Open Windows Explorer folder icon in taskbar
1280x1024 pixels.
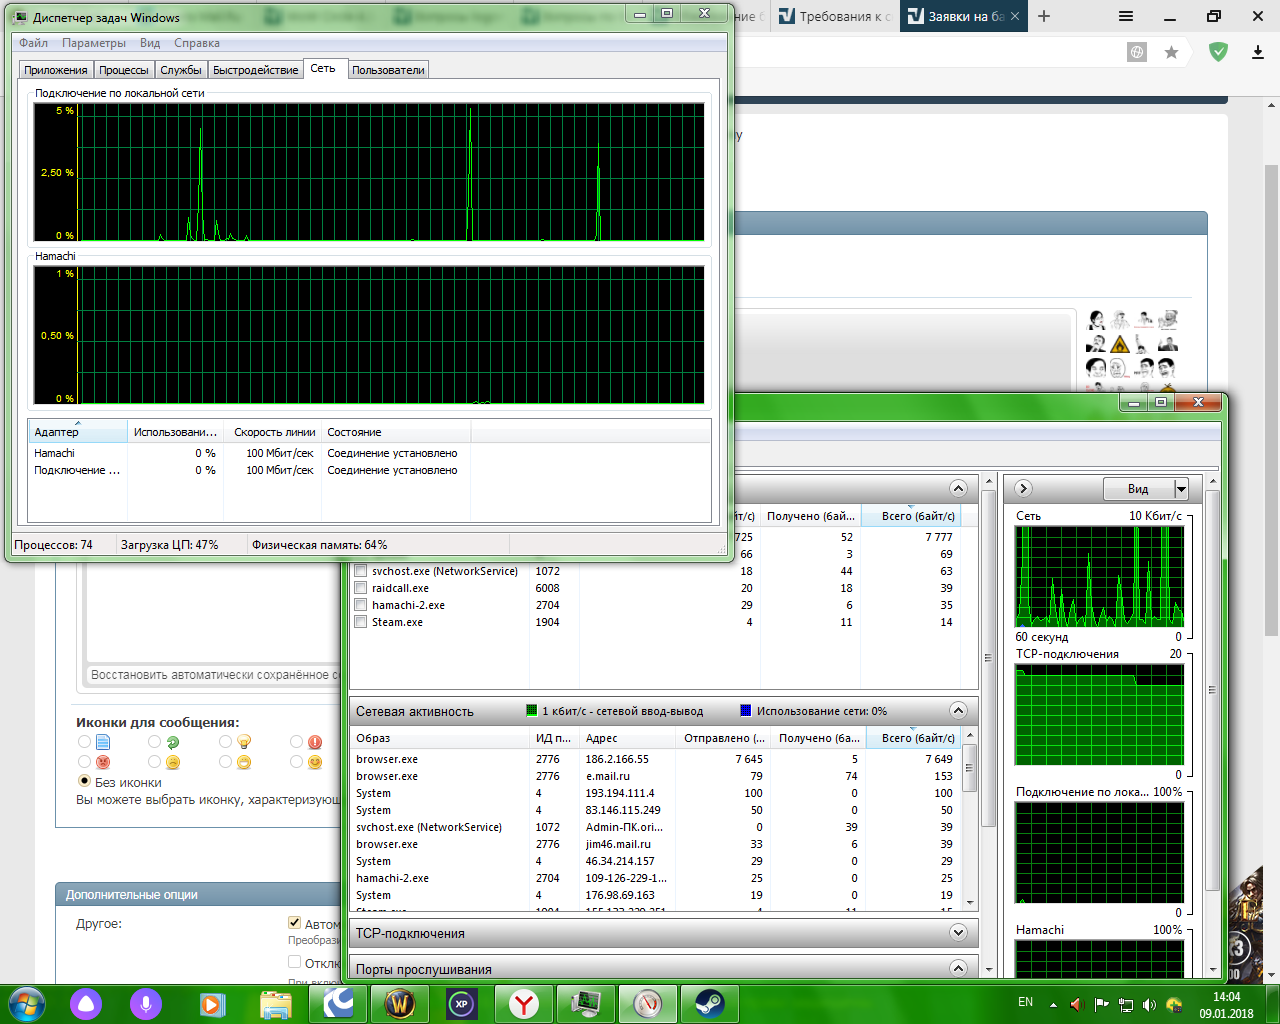click(x=275, y=1003)
